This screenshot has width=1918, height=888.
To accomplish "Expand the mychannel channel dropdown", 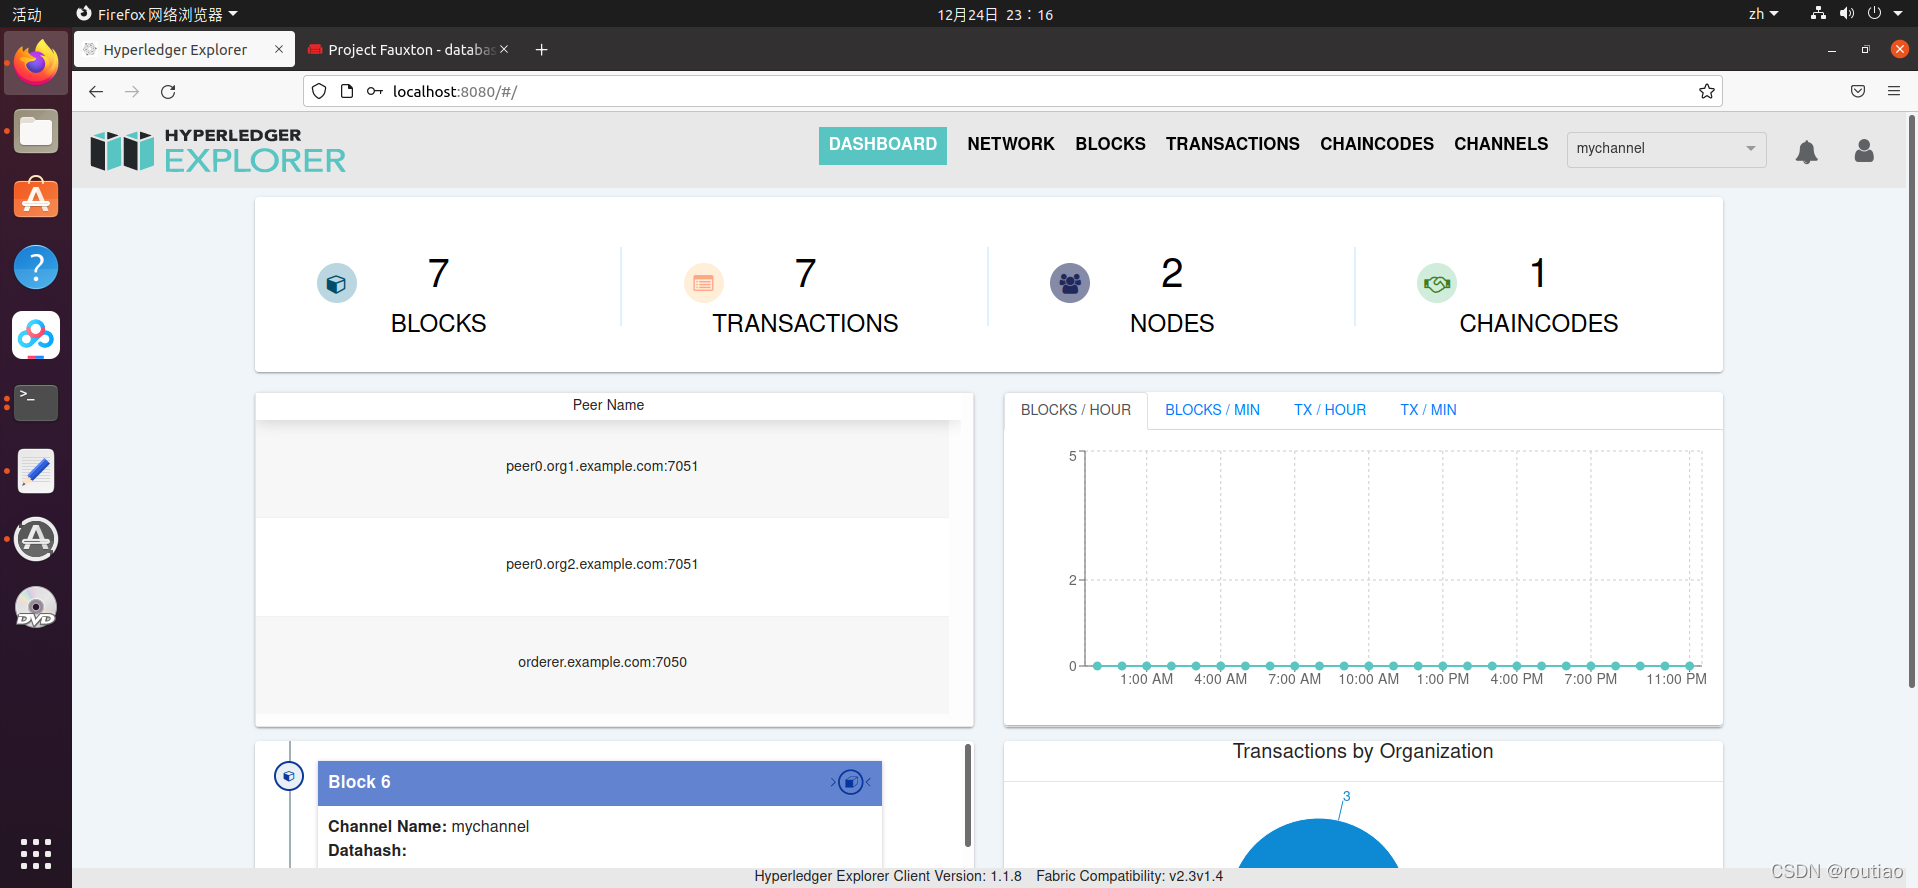I will point(1666,149).
